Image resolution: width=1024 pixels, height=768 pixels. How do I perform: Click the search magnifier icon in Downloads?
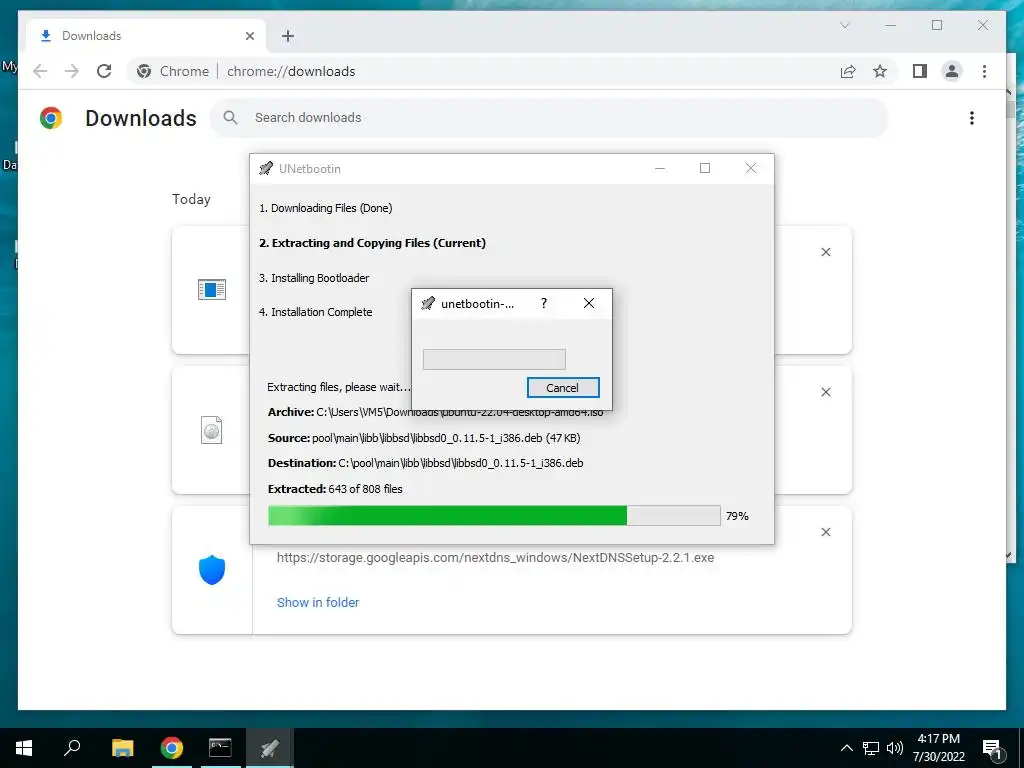pyautogui.click(x=230, y=118)
